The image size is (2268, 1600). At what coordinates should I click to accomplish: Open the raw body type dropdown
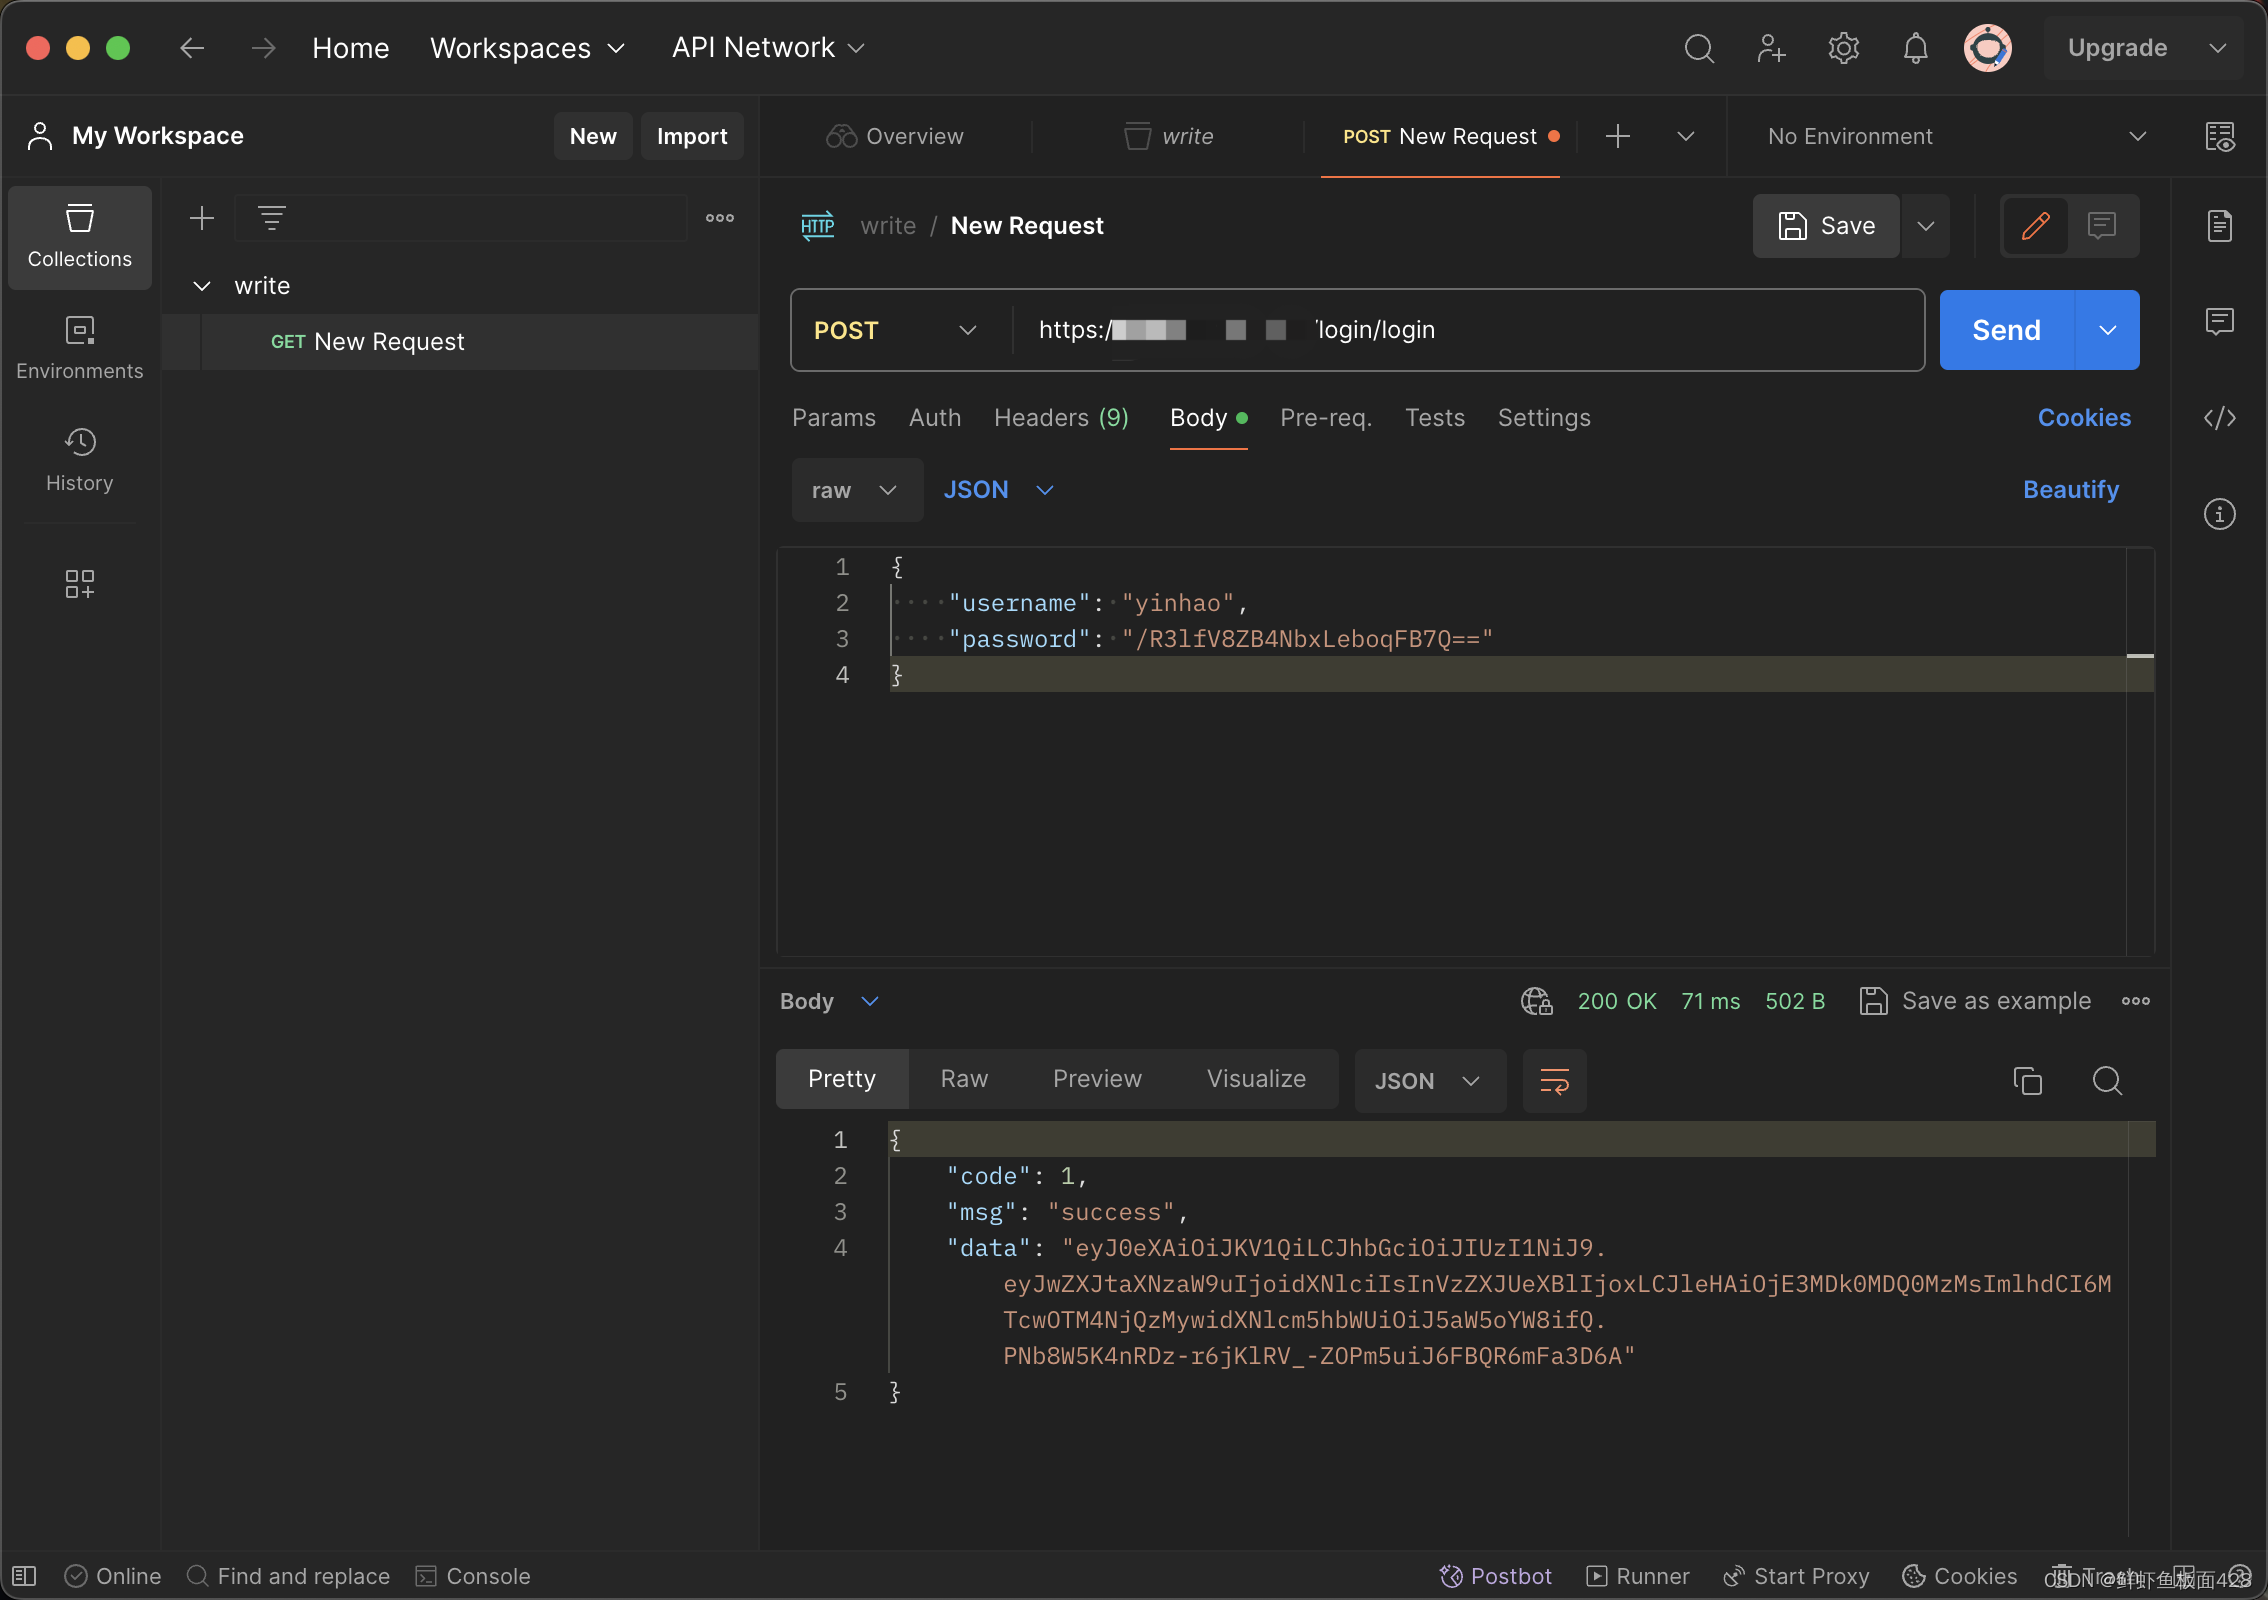click(x=856, y=490)
